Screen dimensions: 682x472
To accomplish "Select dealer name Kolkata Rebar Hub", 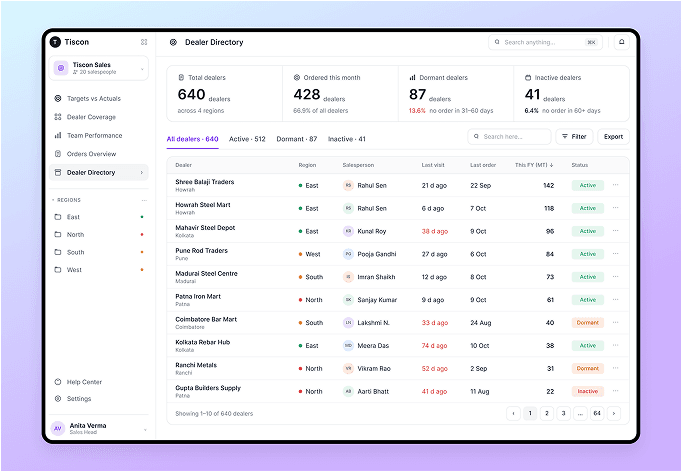I will 203,342.
